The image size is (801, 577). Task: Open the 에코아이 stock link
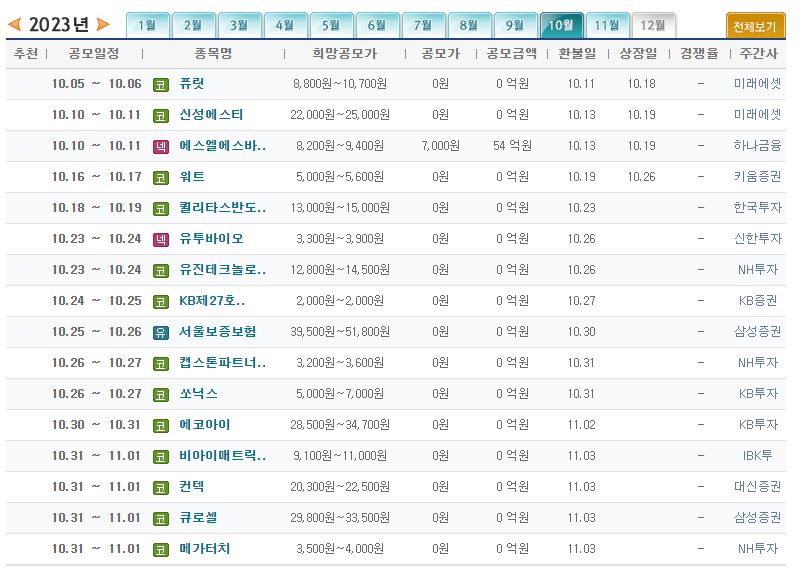point(205,424)
